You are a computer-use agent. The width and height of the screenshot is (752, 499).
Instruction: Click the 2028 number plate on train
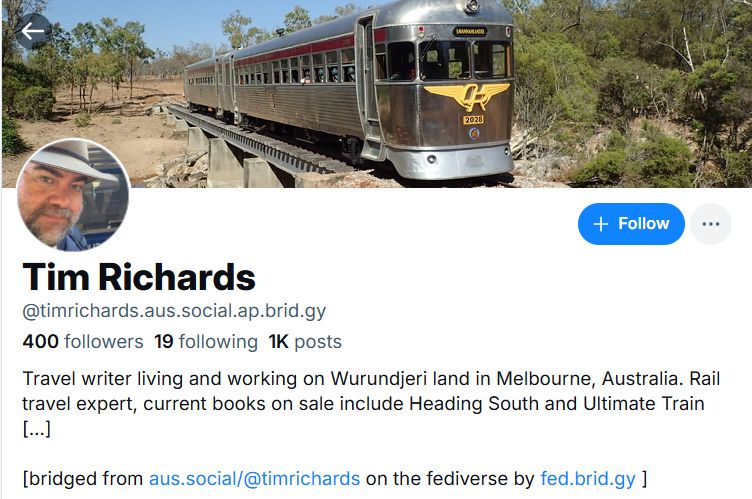(x=473, y=119)
